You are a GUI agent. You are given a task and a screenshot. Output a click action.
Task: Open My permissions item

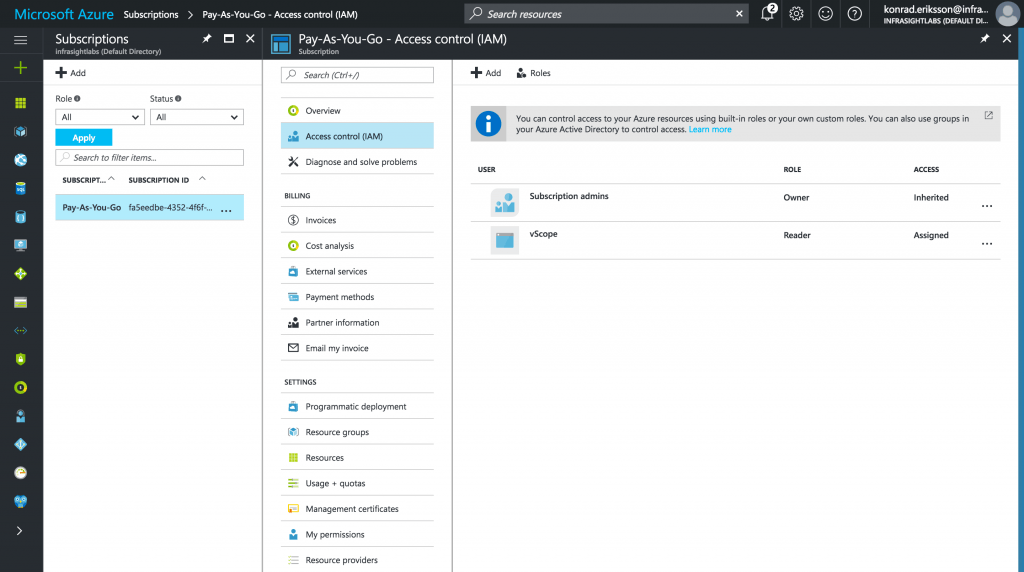pos(357,534)
